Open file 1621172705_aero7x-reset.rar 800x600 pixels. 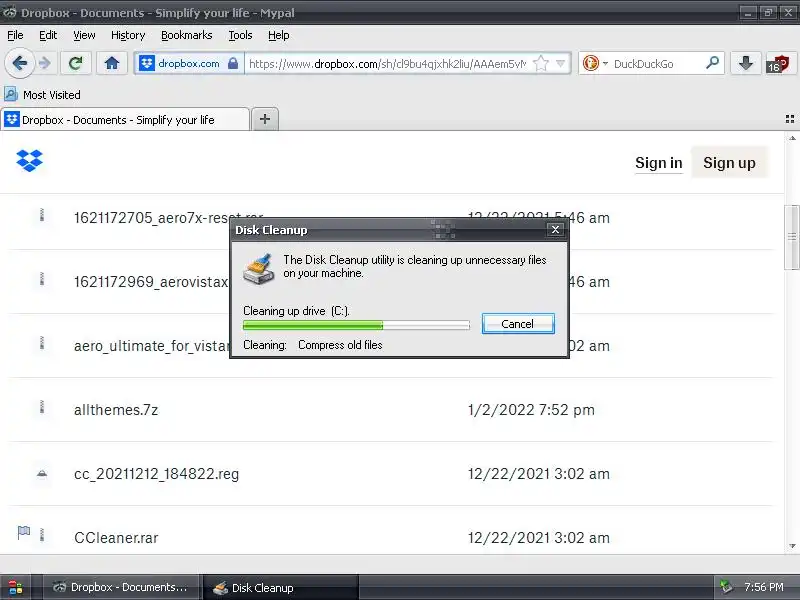[168, 218]
